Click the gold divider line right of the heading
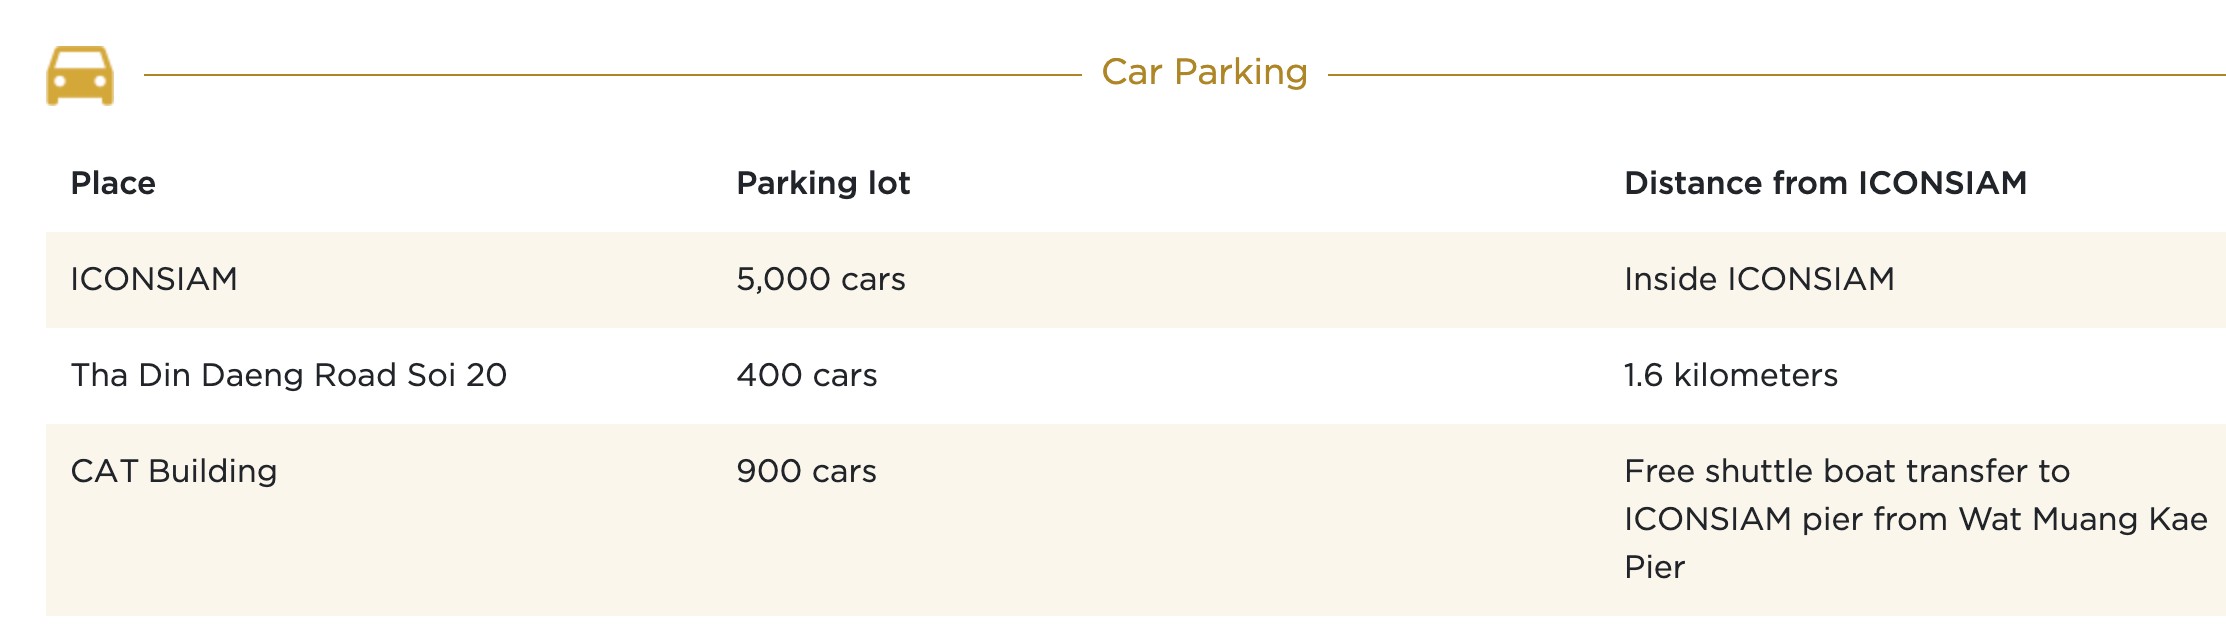The width and height of the screenshot is (2226, 640). [1776, 74]
